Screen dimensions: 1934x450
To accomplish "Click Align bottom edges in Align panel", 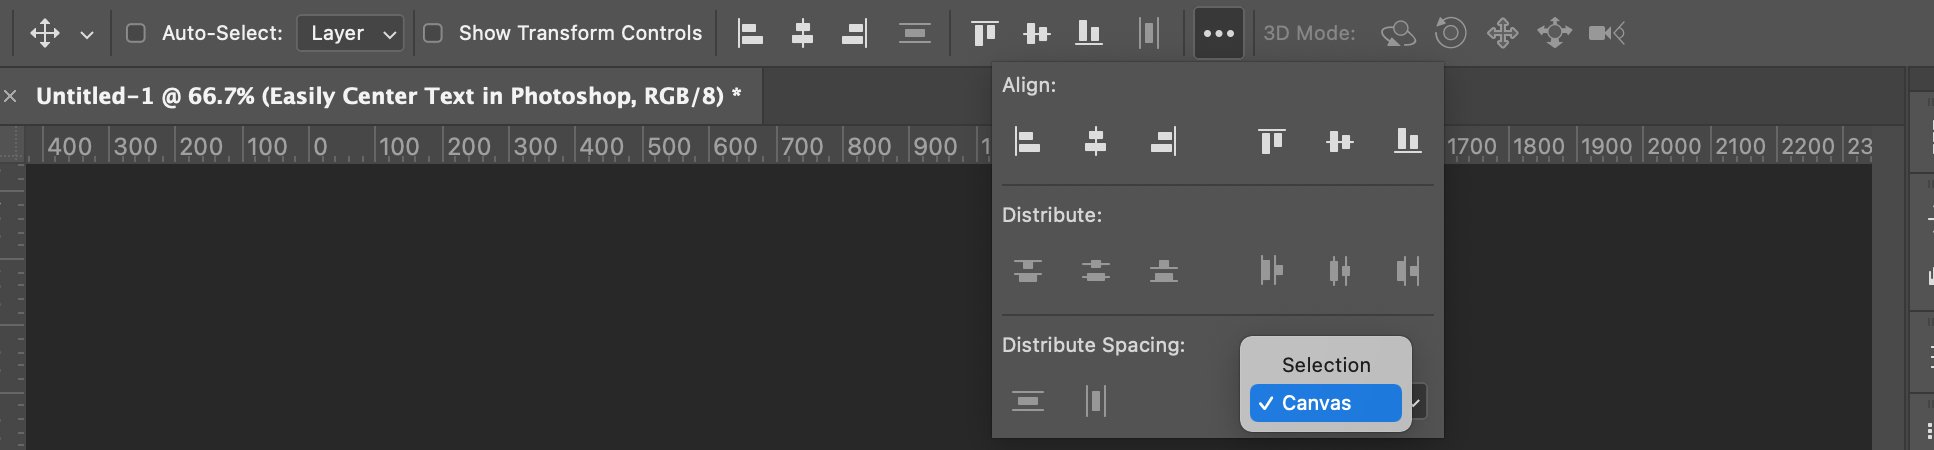I will (1407, 141).
